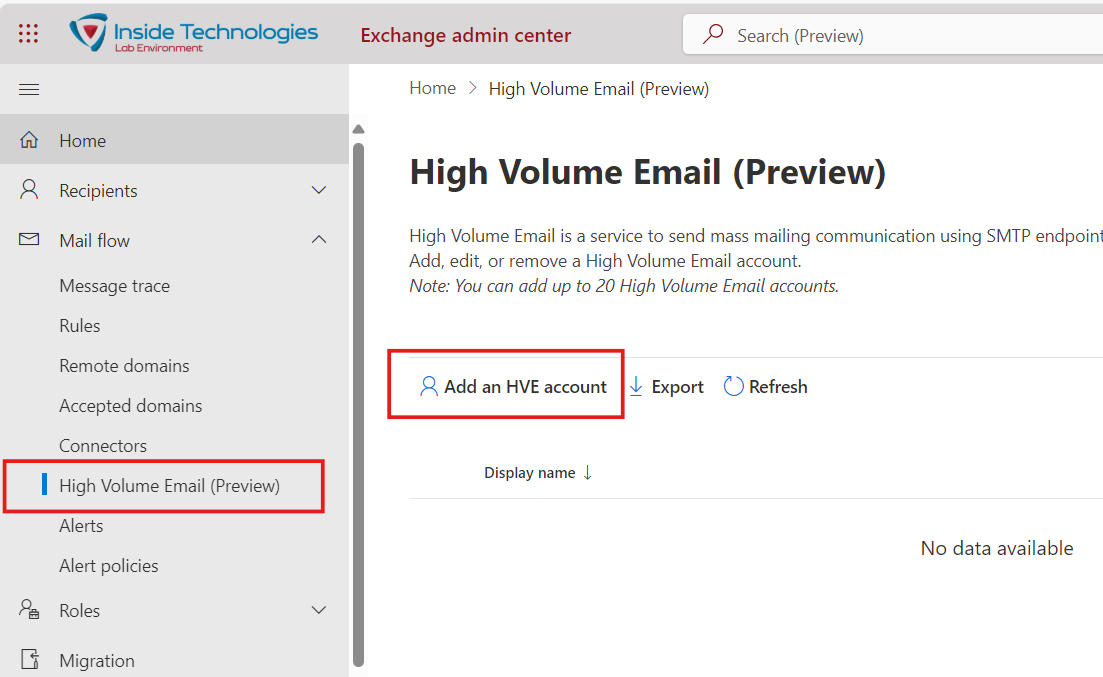Collapse the Mail flow section chevron
This screenshot has height=677, width=1103.
(x=319, y=240)
